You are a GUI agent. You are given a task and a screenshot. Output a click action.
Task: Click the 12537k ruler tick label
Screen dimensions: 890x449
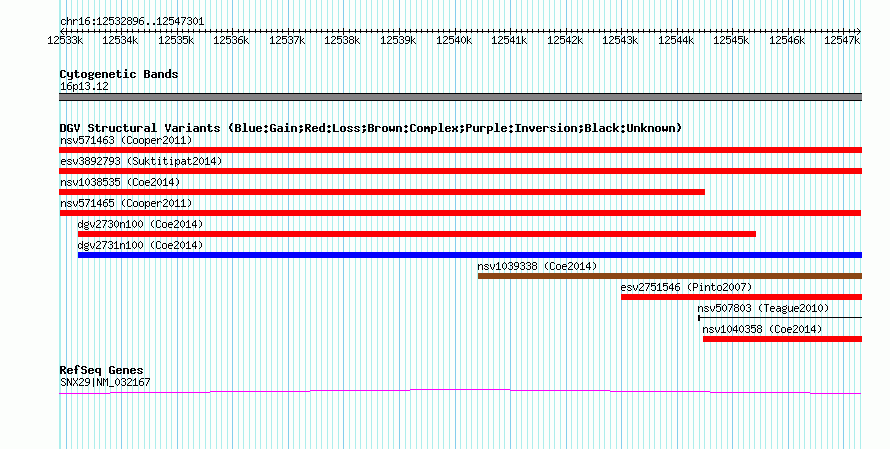pos(287,41)
